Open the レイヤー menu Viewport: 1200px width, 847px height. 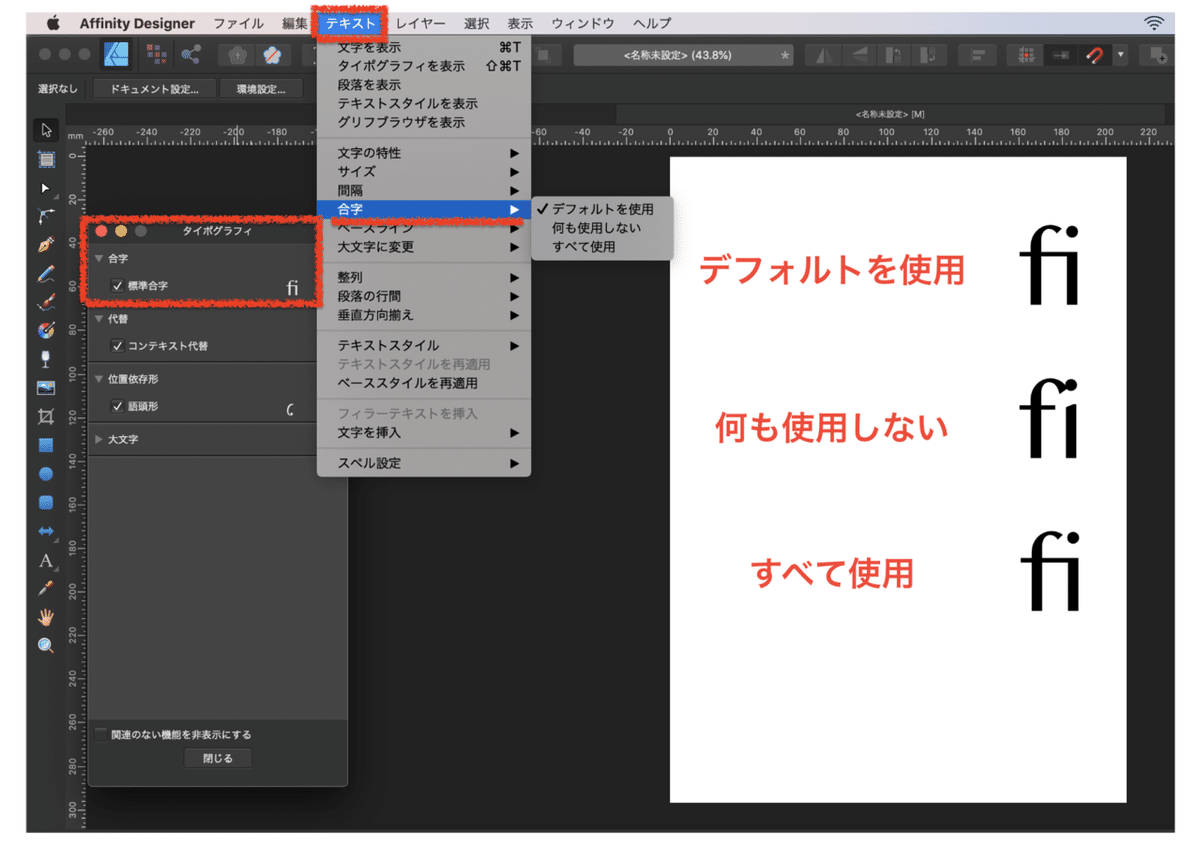coord(420,23)
